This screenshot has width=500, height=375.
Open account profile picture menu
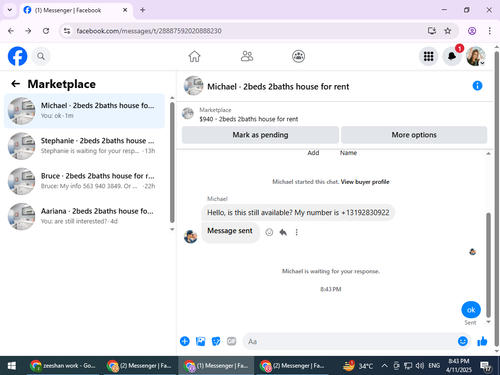(476, 56)
